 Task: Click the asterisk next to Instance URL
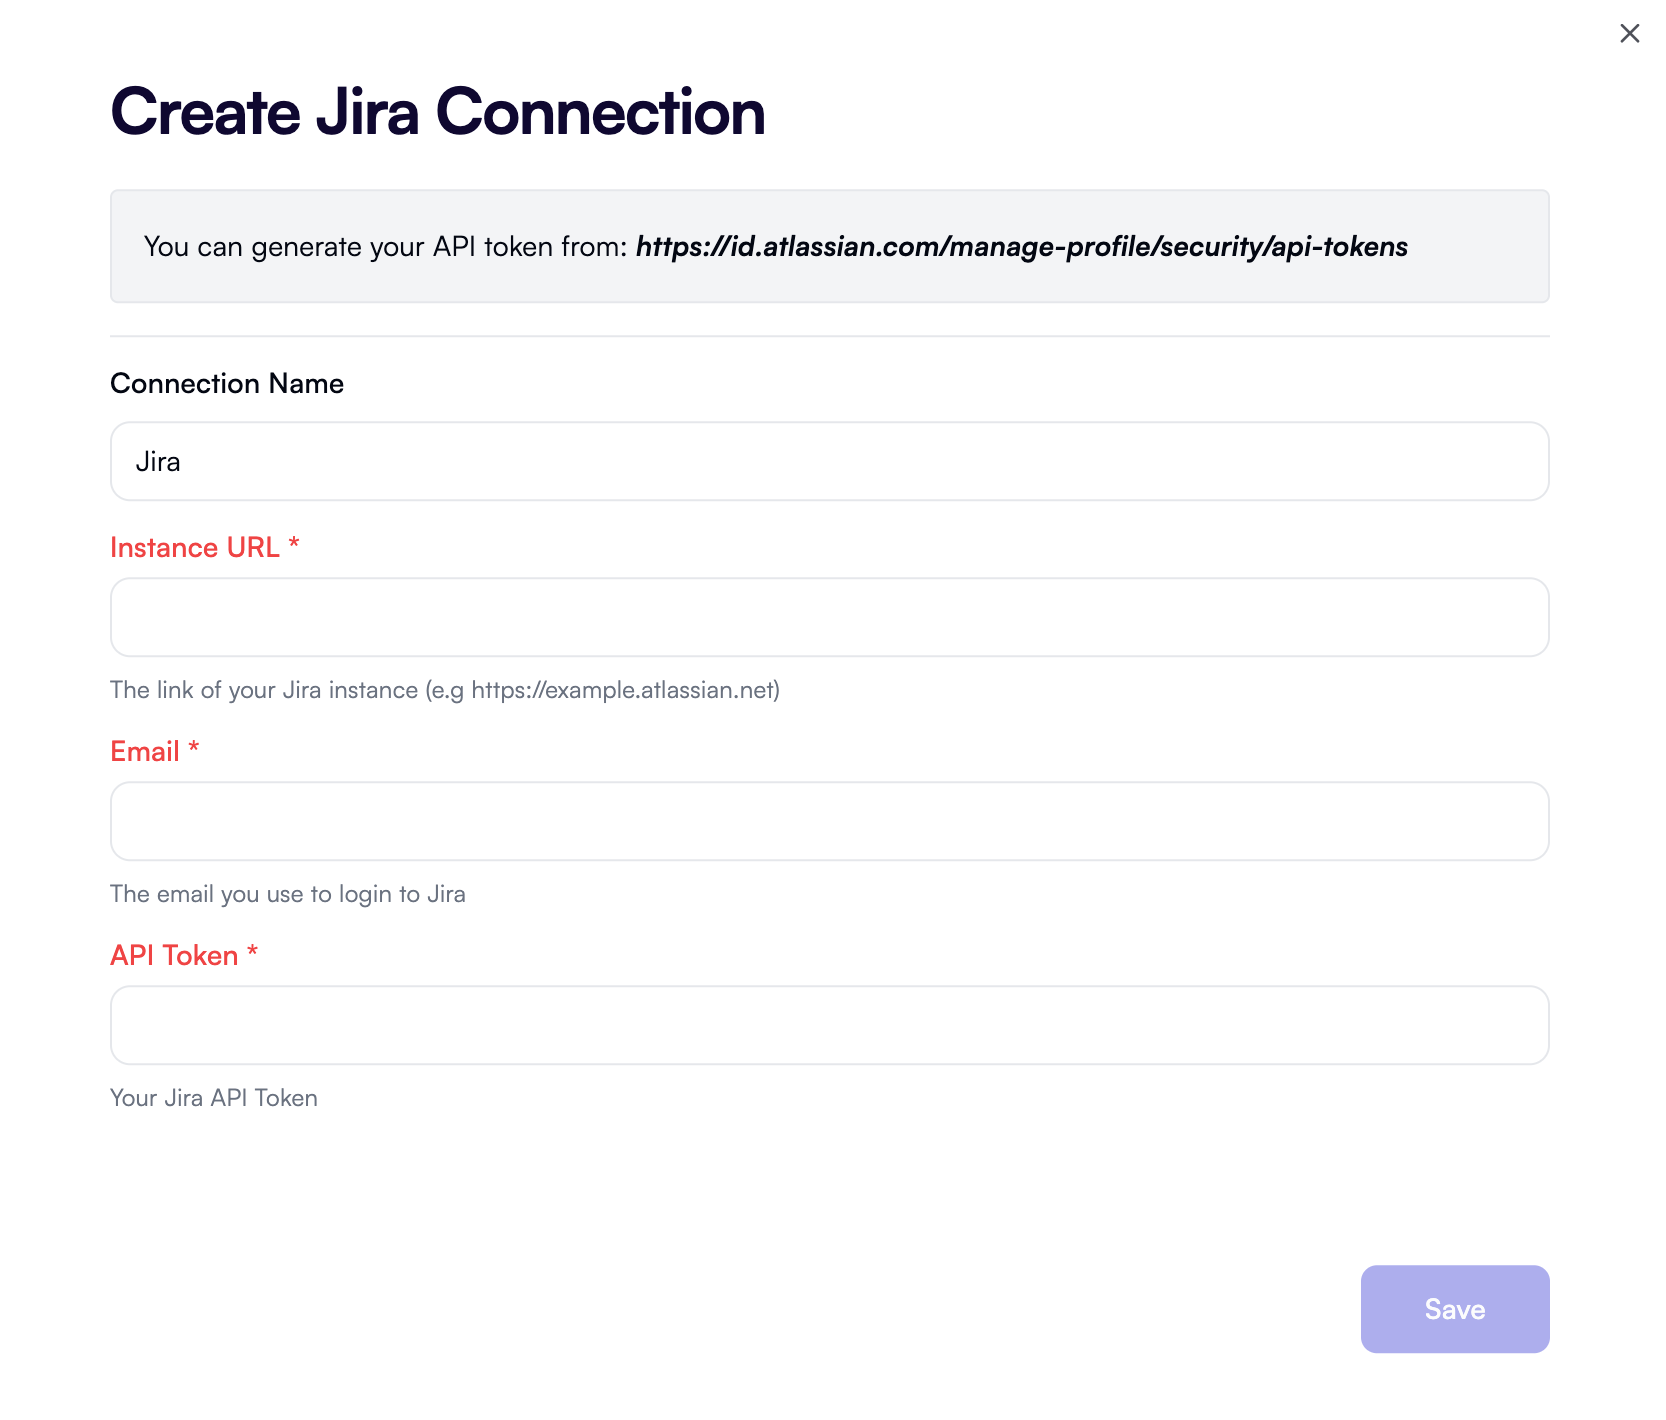coord(293,545)
